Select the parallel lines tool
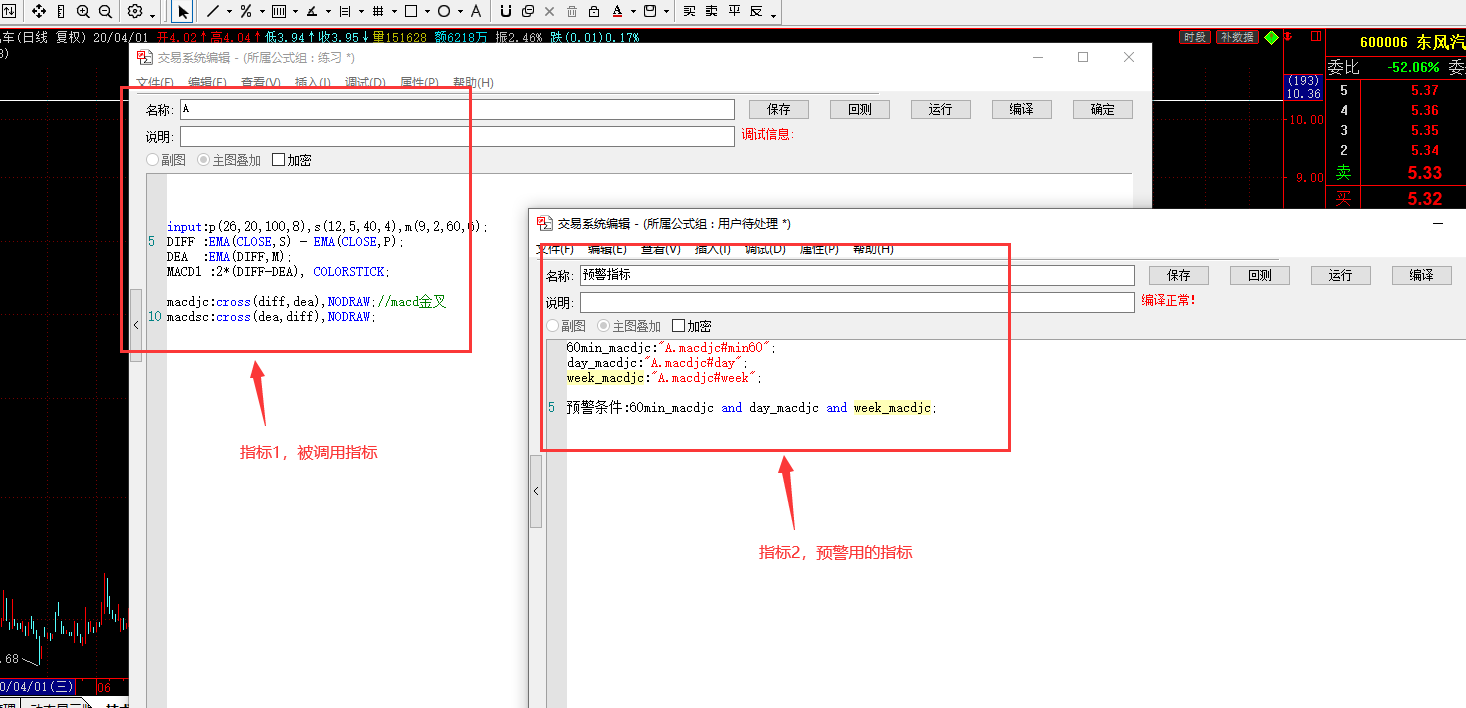This screenshot has height=708, width=1466. (x=345, y=12)
